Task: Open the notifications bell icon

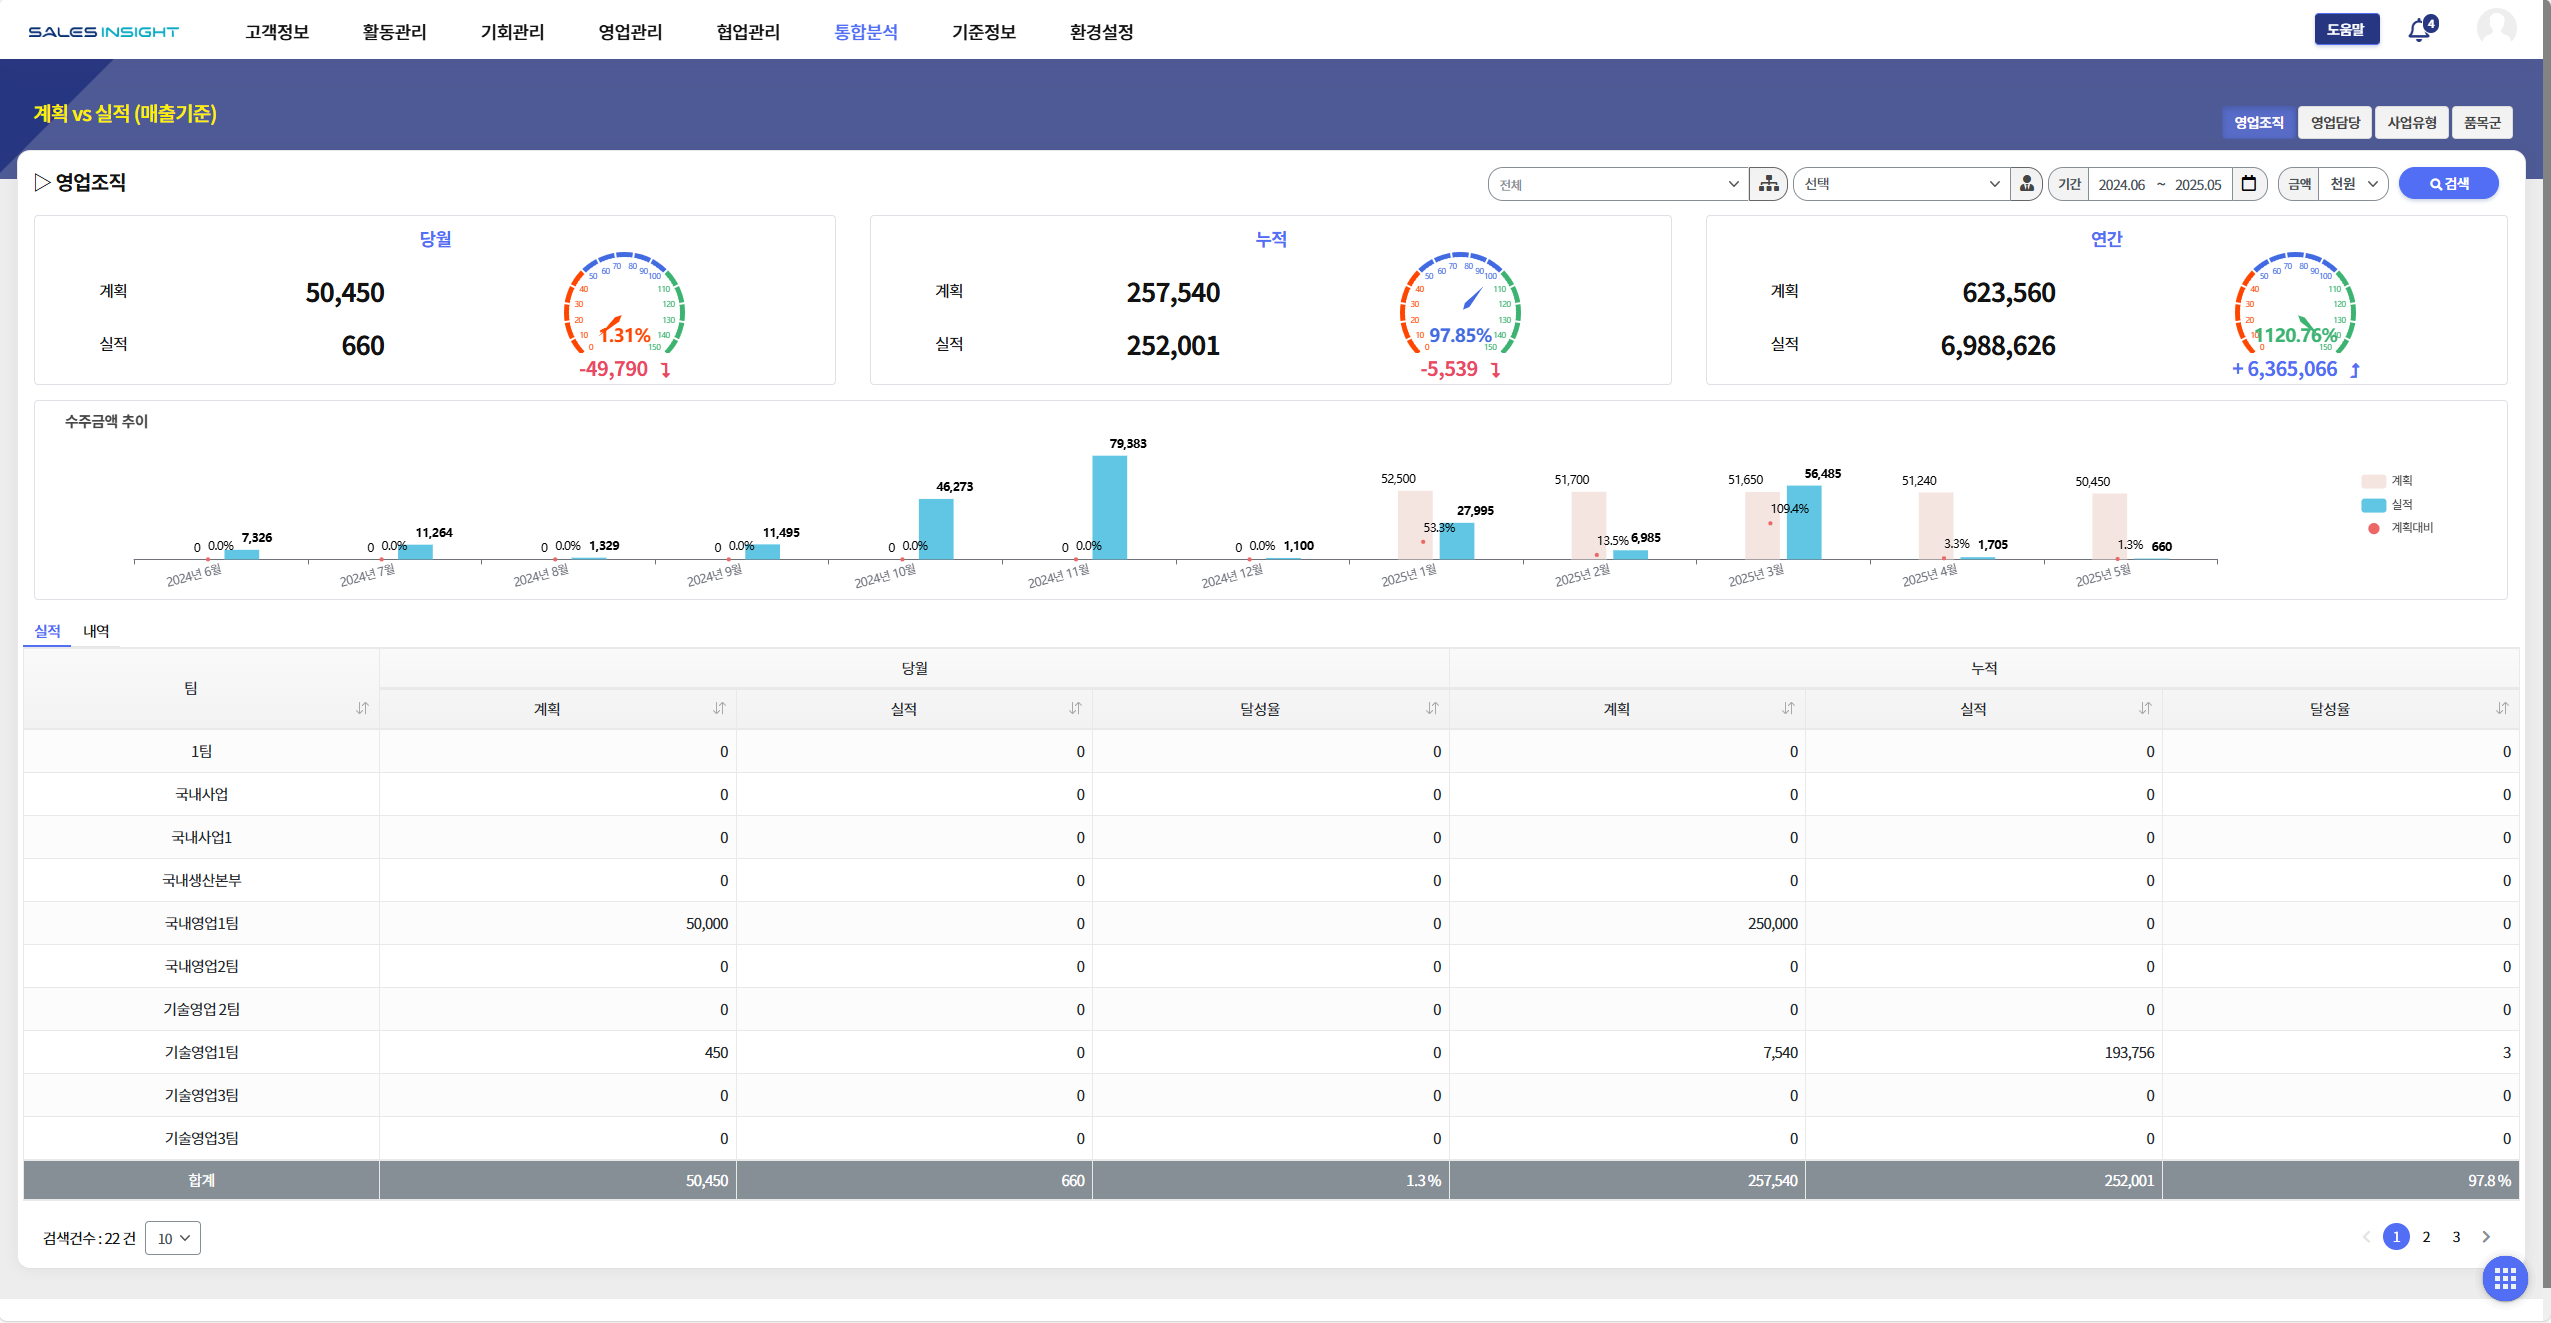Action: pos(2419,30)
